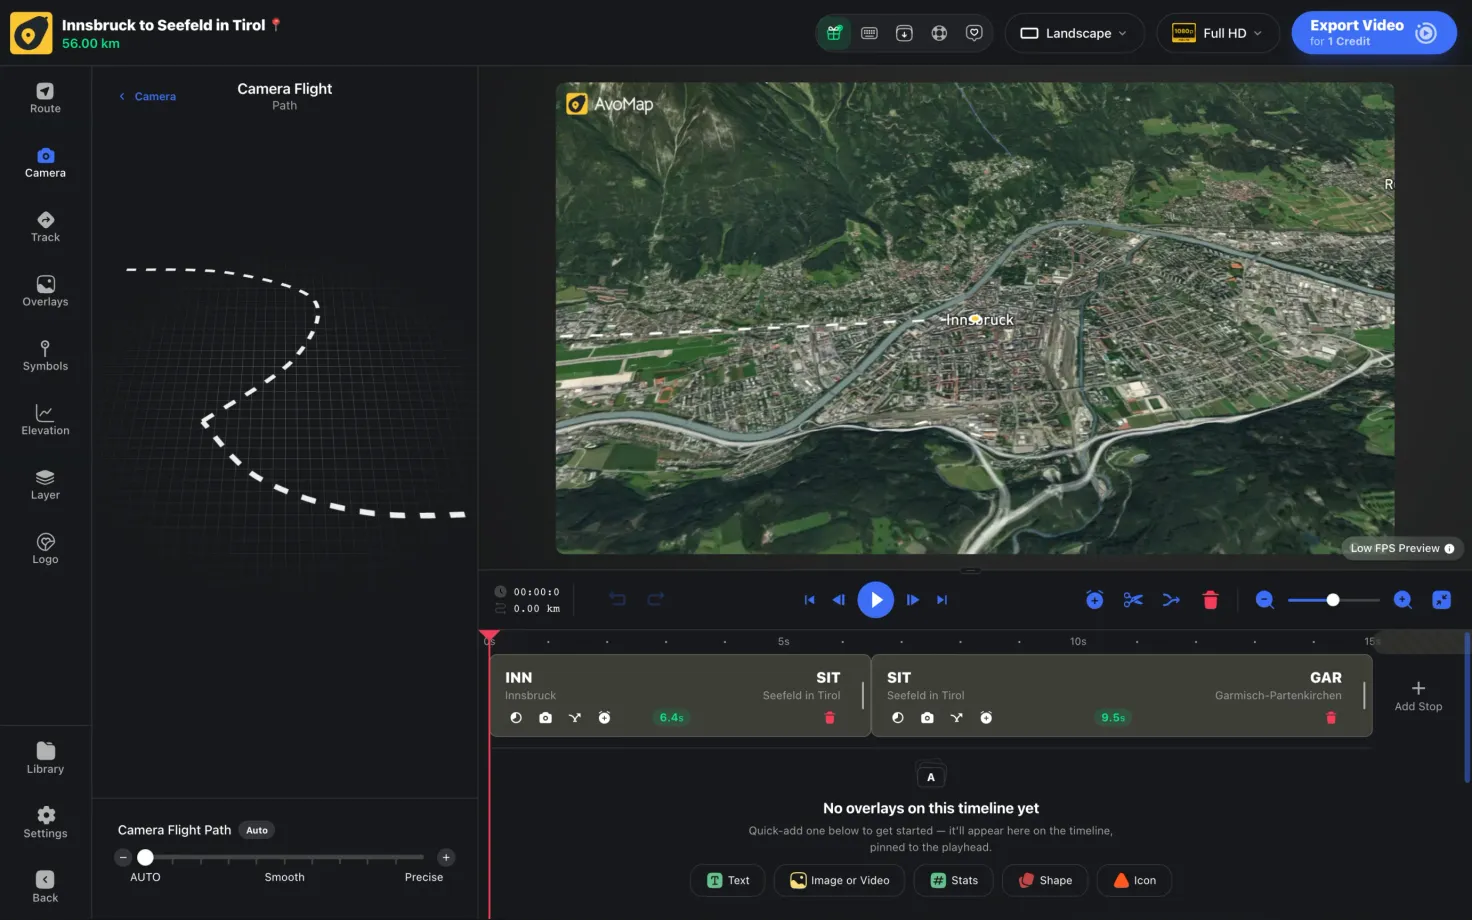Click the blue merge arrows icon in timeline toolbar
The width and height of the screenshot is (1472, 920).
click(1171, 600)
